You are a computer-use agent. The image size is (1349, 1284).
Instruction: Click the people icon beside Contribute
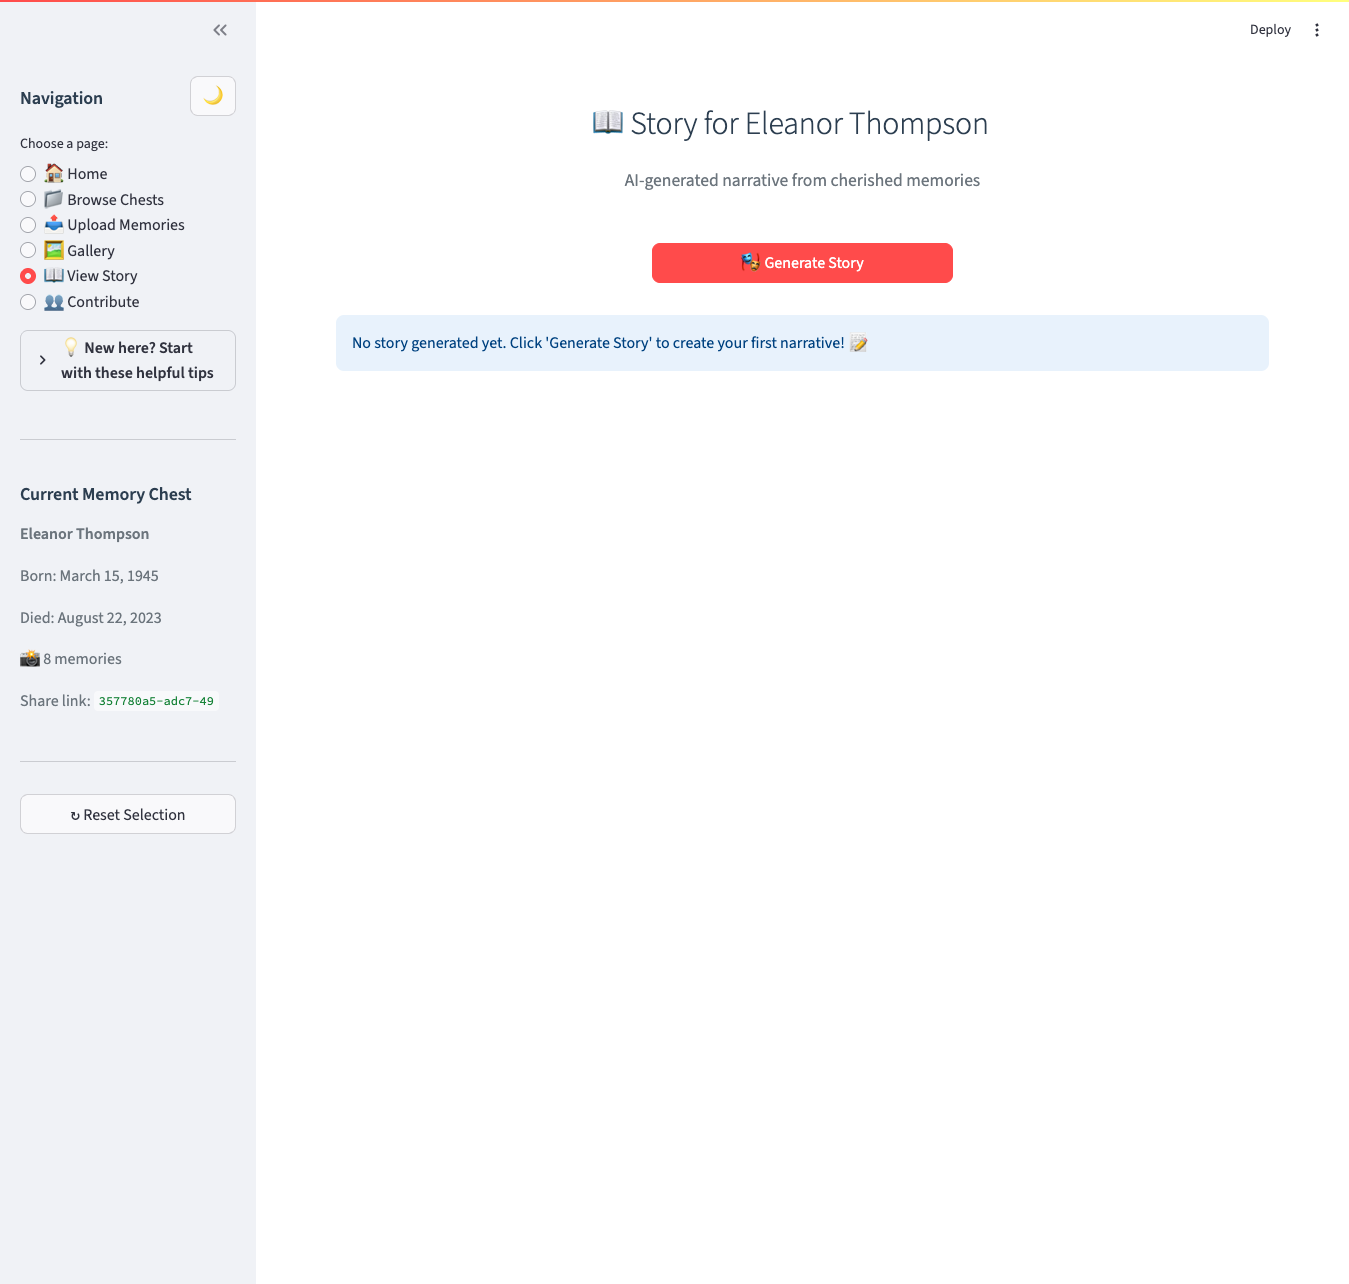54,302
